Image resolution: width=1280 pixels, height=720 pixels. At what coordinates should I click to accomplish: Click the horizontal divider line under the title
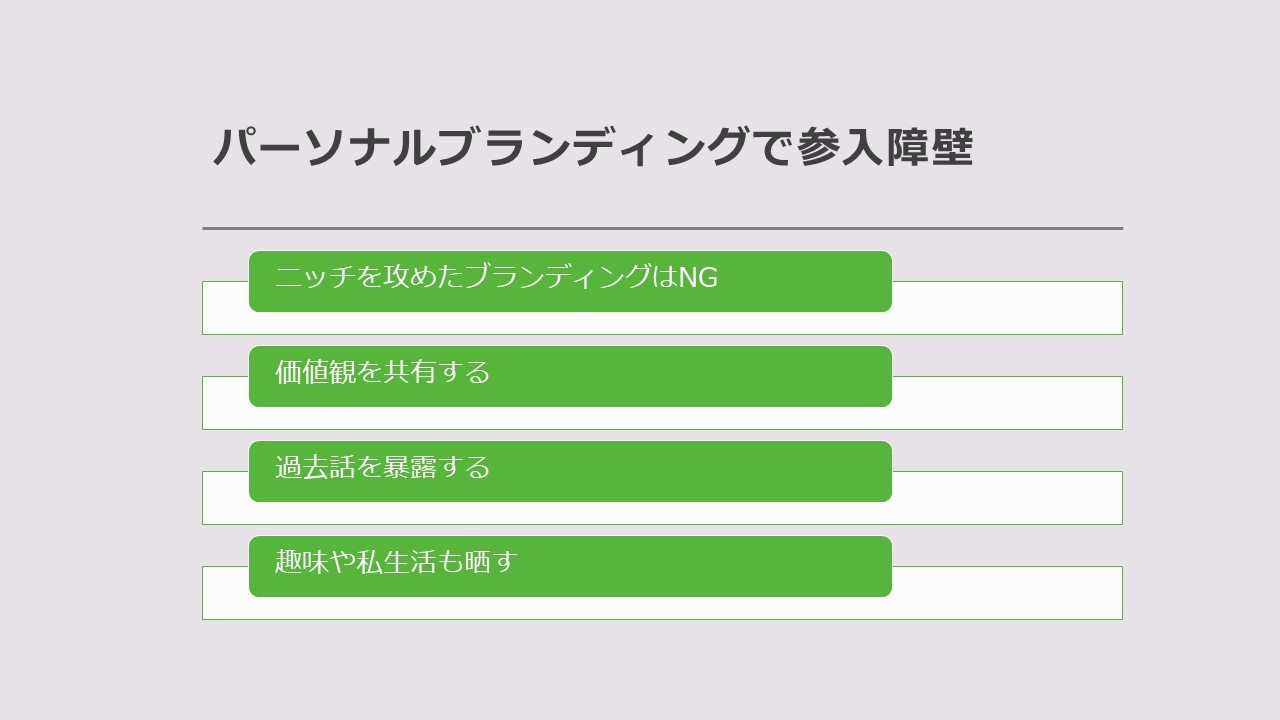[662, 228]
